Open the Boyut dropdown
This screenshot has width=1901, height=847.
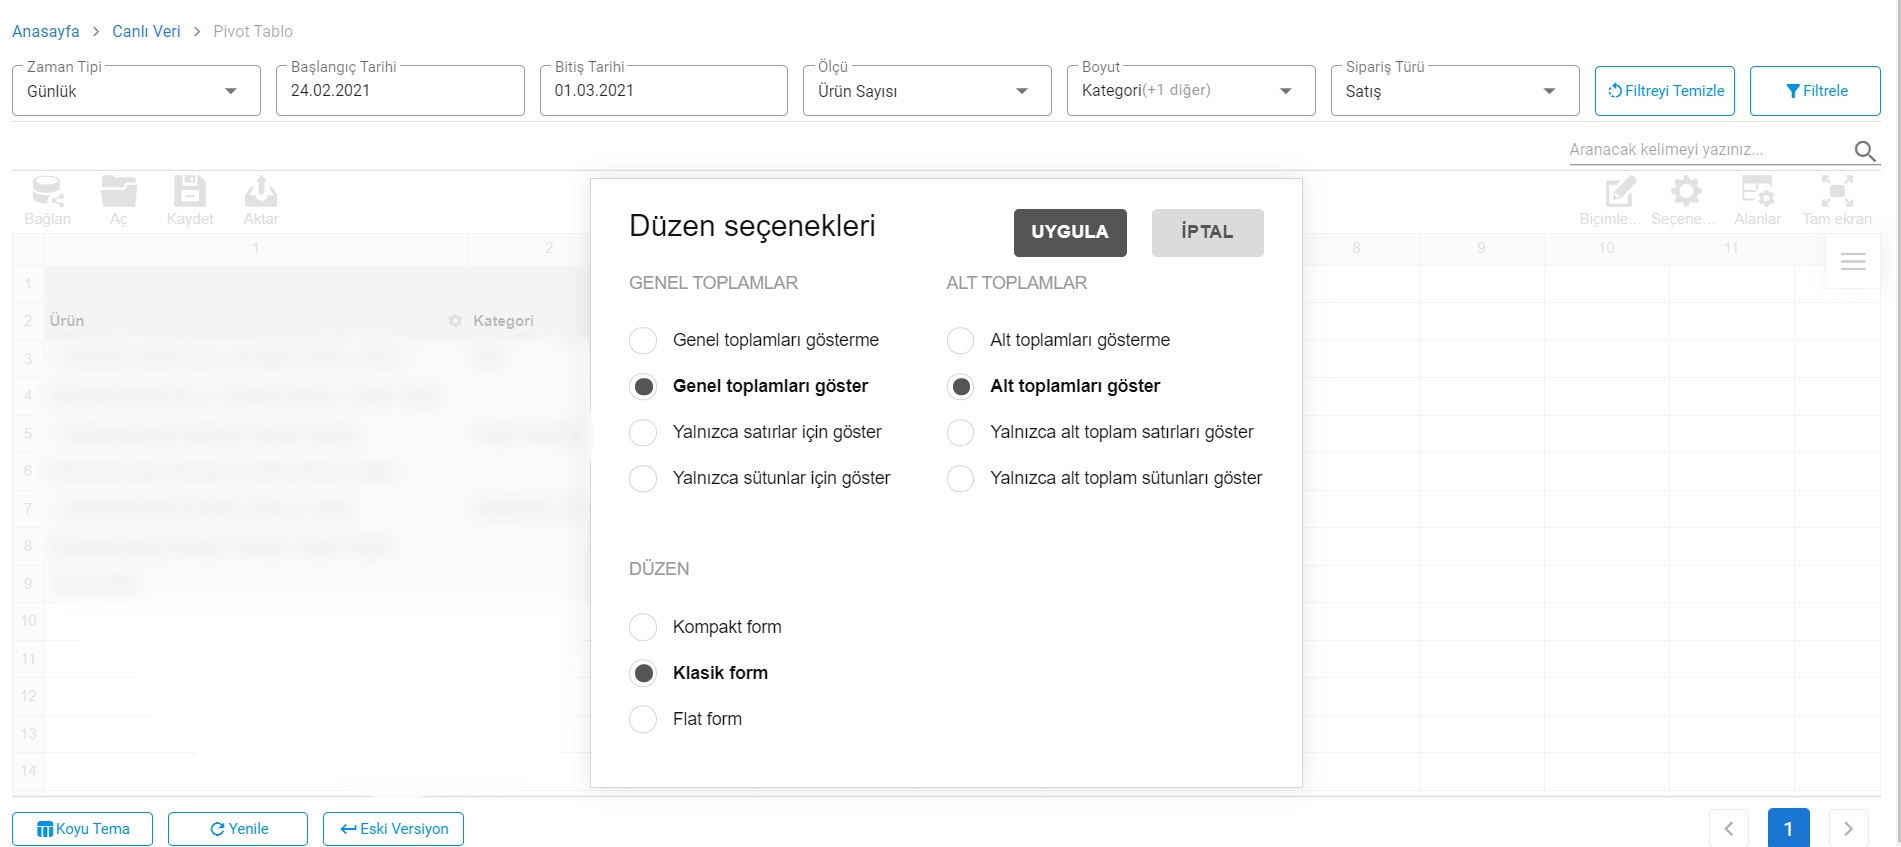[x=1191, y=90]
